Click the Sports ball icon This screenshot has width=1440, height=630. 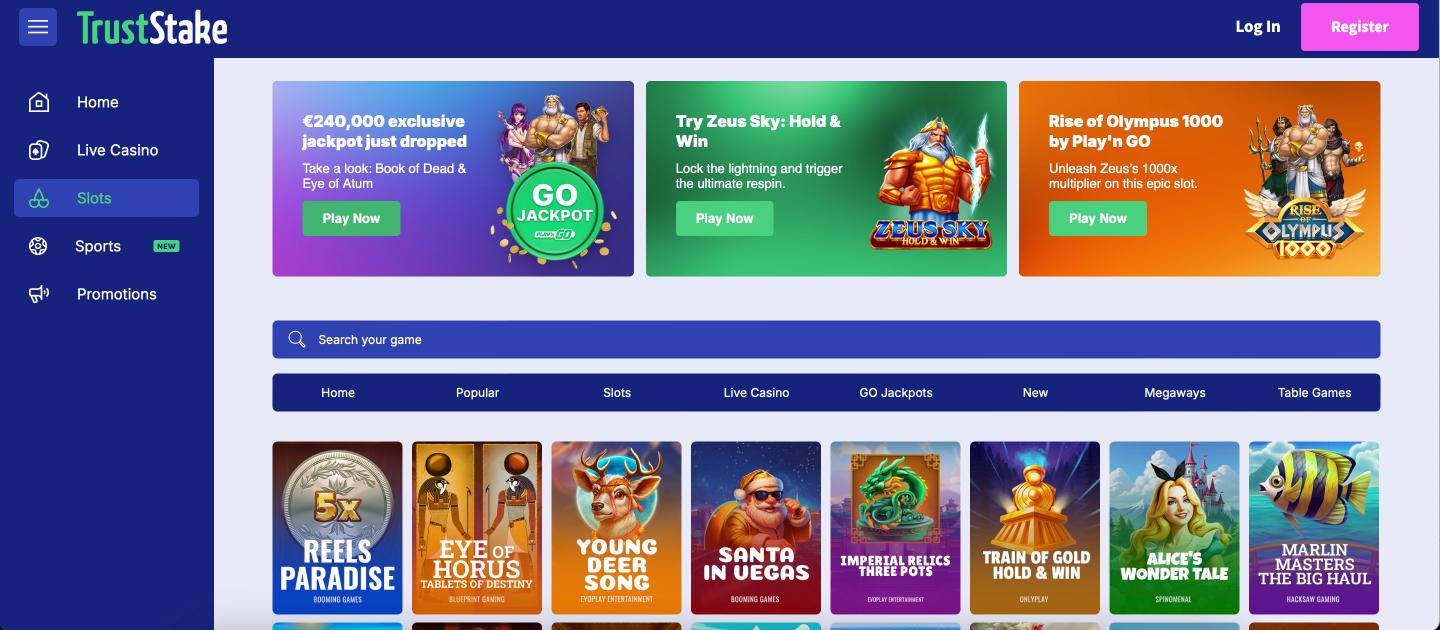coord(38,246)
